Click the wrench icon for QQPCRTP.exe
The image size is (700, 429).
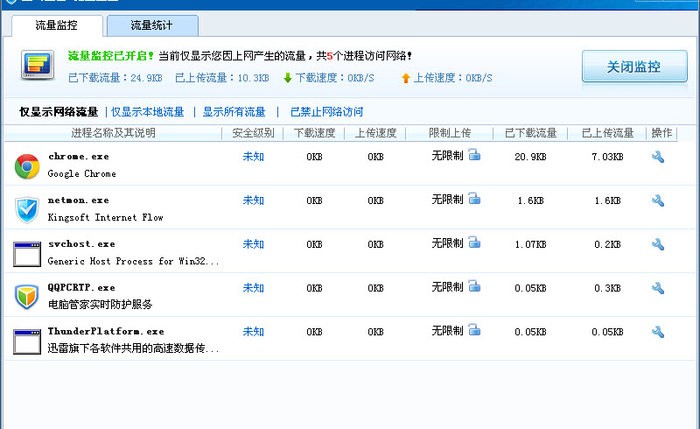pyautogui.click(x=658, y=288)
